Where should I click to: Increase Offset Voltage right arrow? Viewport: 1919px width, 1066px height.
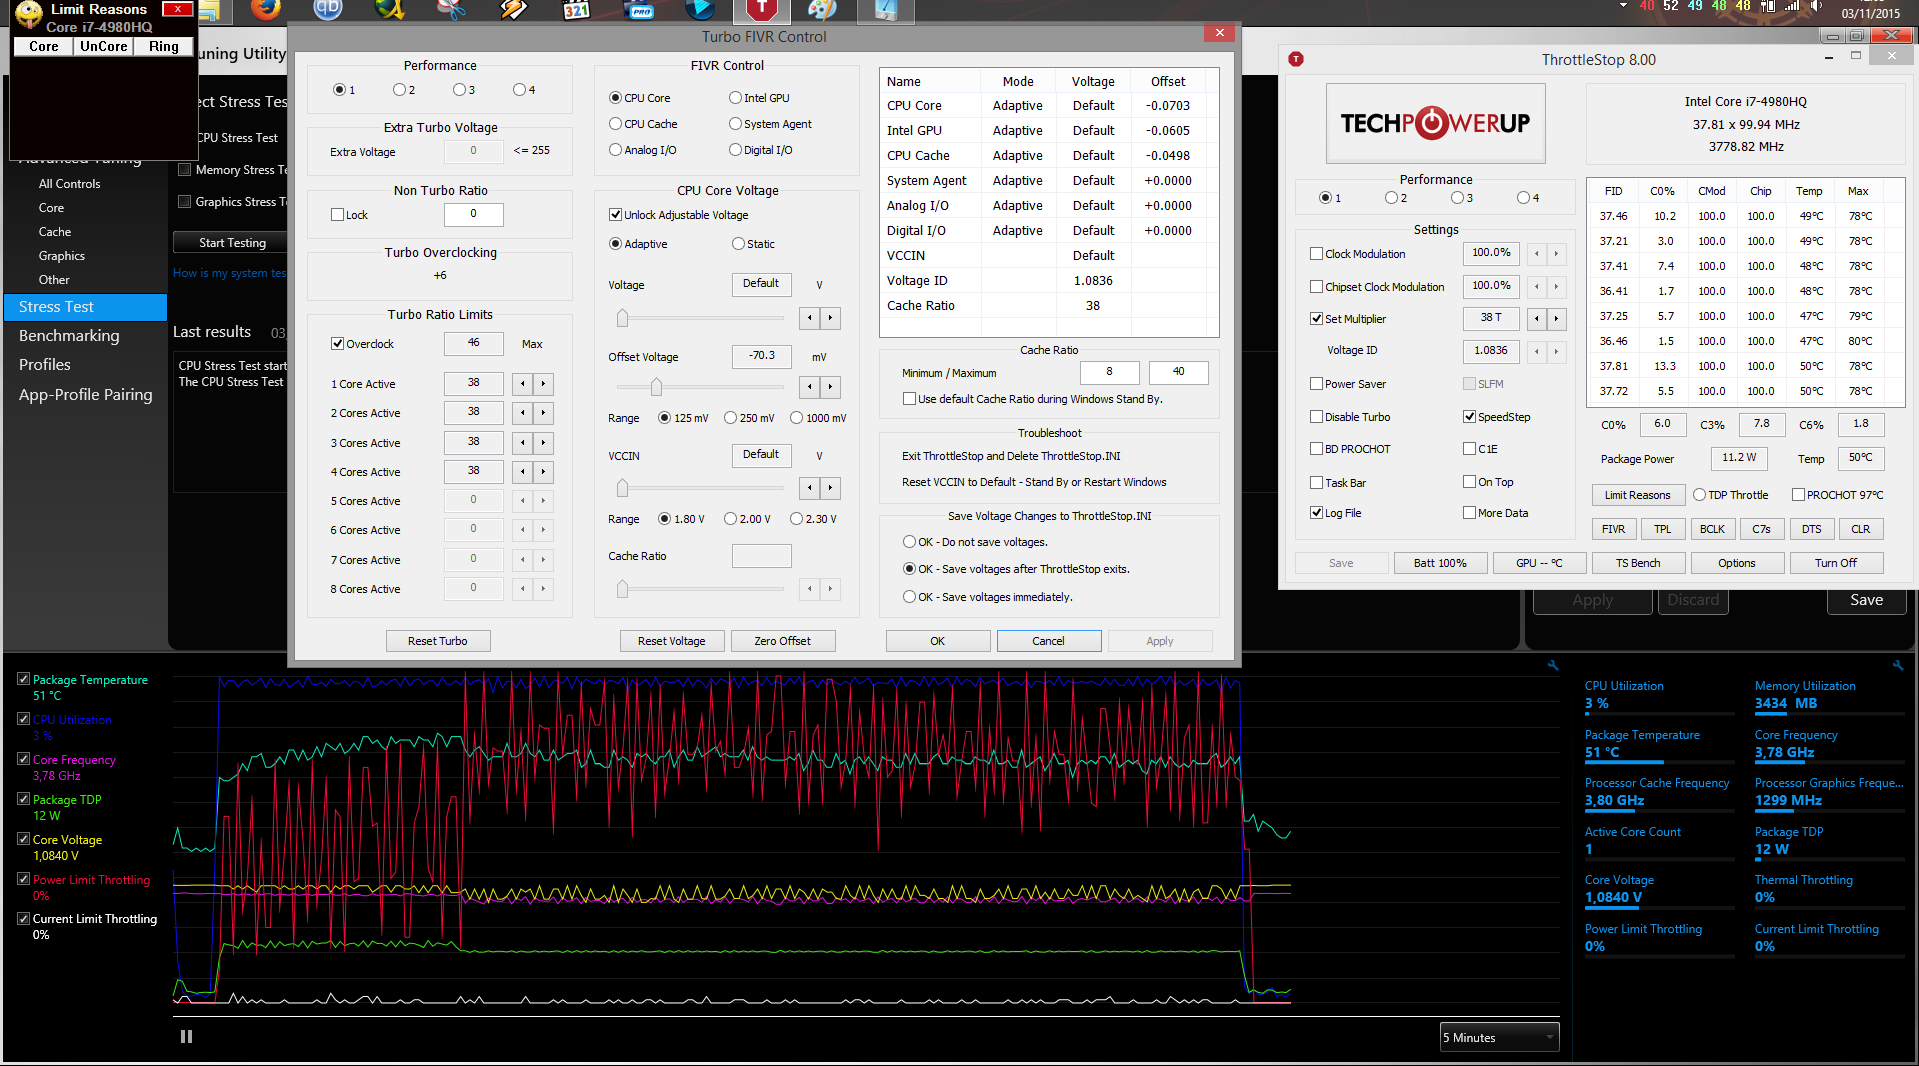pos(830,387)
